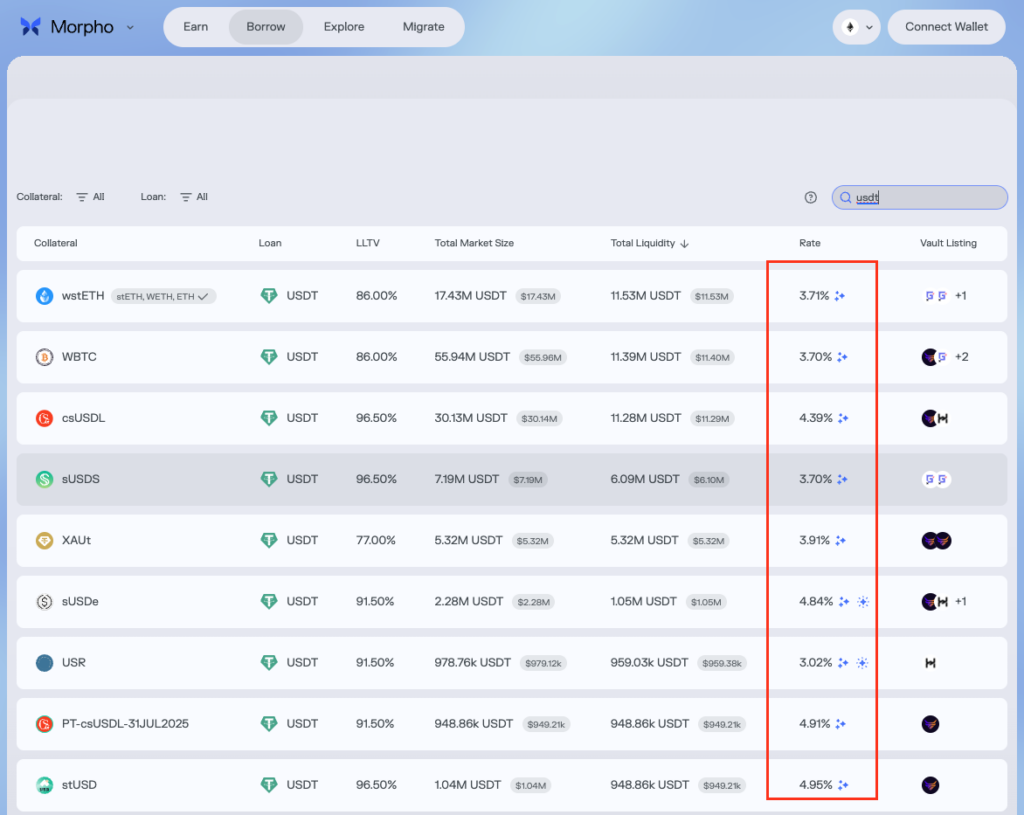The width and height of the screenshot is (1024, 815).
Task: Click the PT-csUSDL-31JUL2025 token icon
Action: [x=44, y=724]
